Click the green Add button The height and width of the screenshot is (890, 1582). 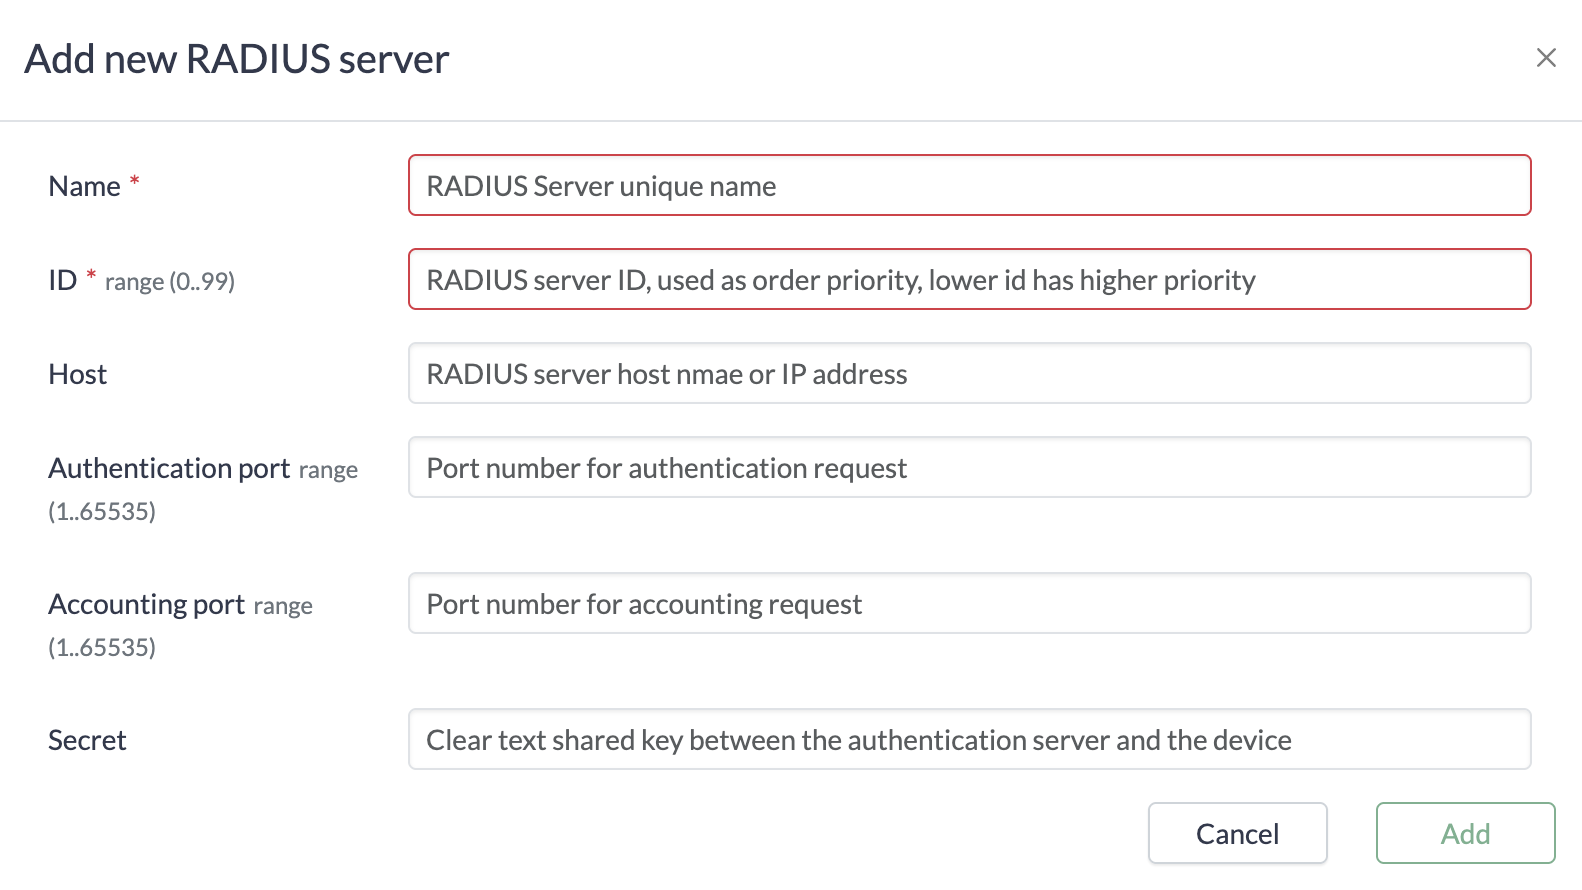click(1464, 833)
